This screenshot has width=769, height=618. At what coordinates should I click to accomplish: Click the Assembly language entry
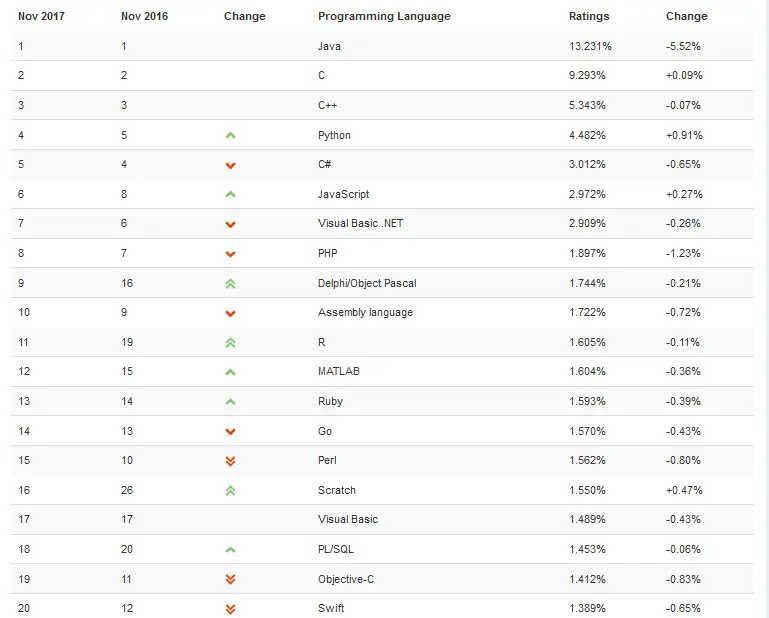[x=365, y=312]
